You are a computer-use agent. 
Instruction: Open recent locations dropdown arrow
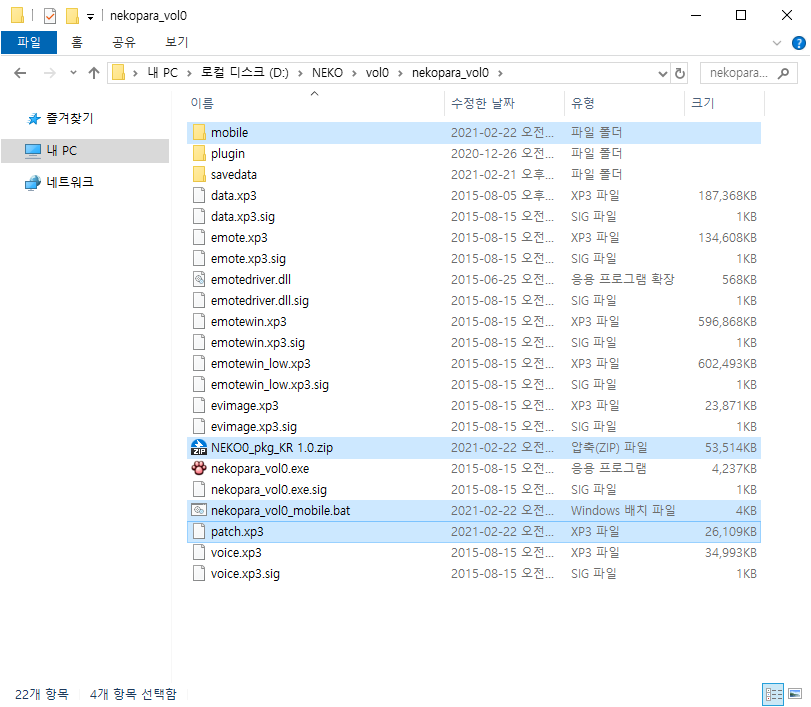click(73, 73)
